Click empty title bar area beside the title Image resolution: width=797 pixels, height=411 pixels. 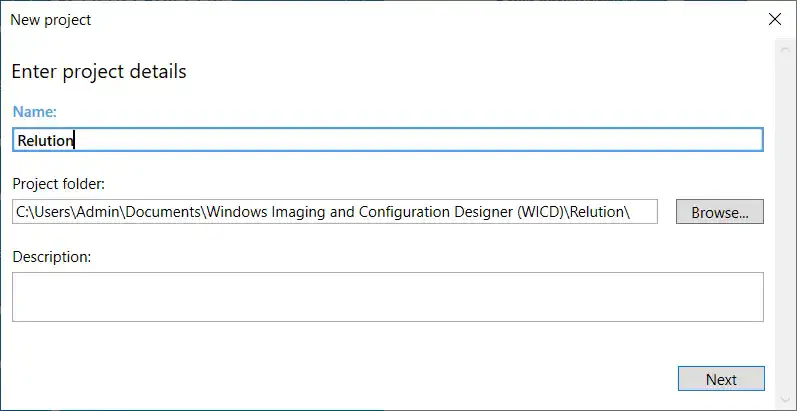point(400,19)
